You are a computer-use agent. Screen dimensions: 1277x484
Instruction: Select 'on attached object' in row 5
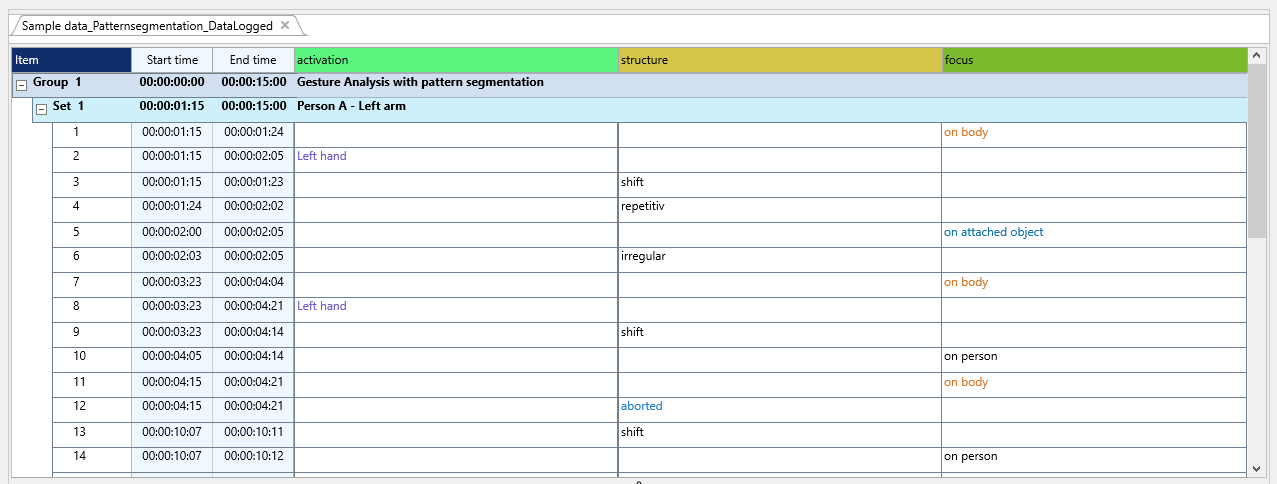coord(994,232)
